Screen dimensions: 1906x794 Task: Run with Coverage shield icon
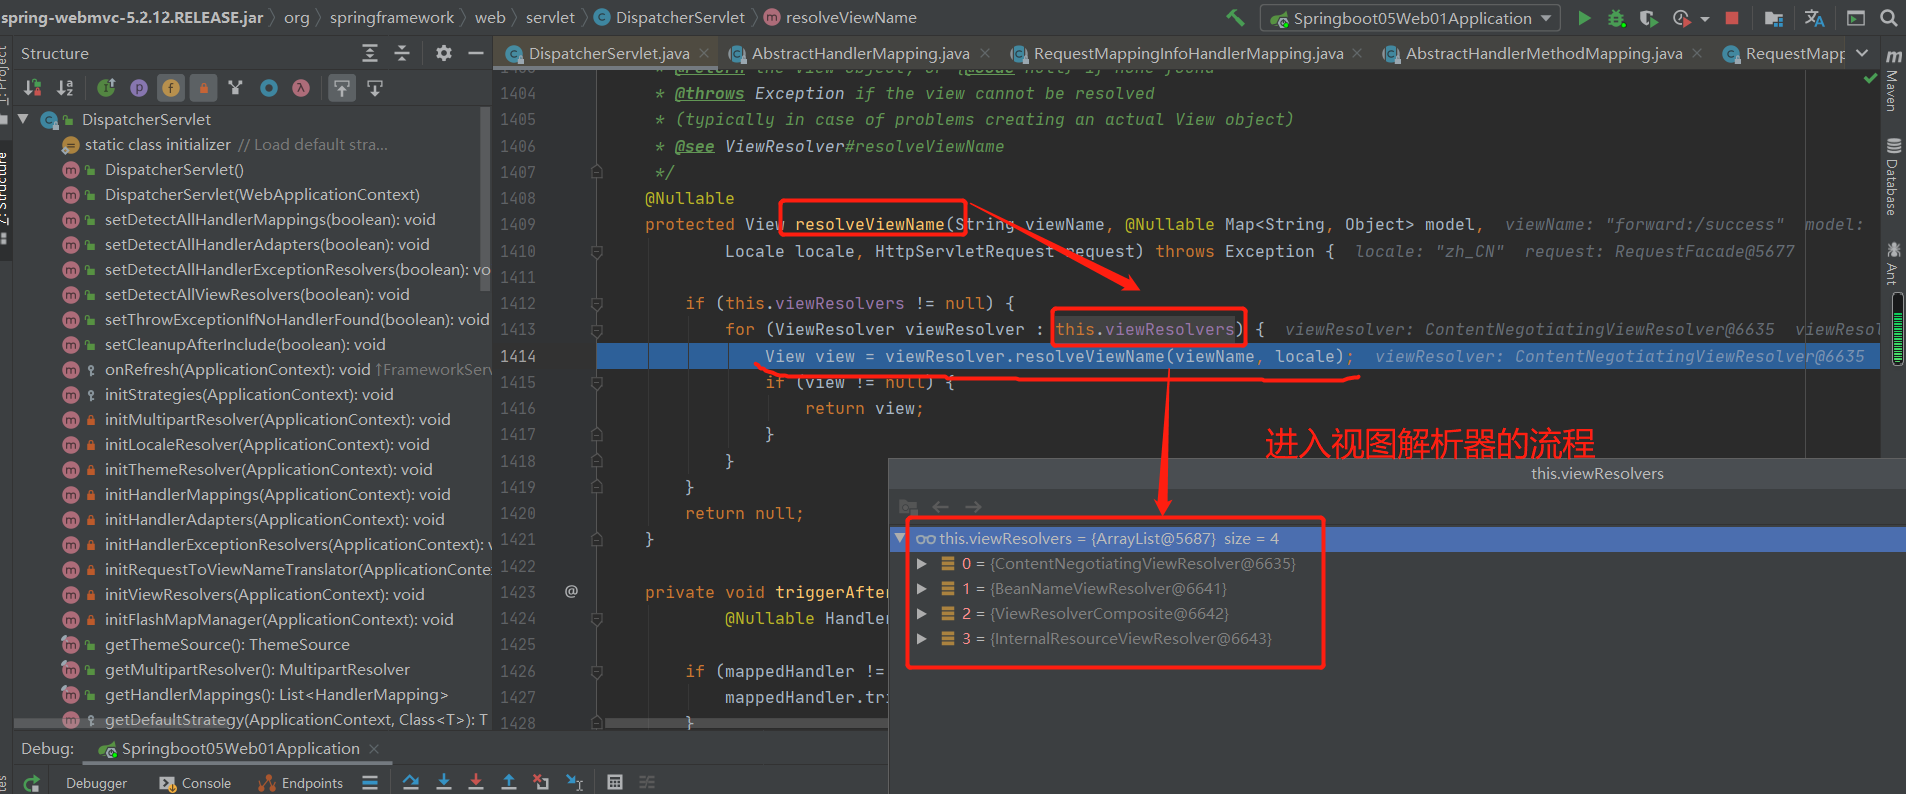pyautogui.click(x=1648, y=18)
